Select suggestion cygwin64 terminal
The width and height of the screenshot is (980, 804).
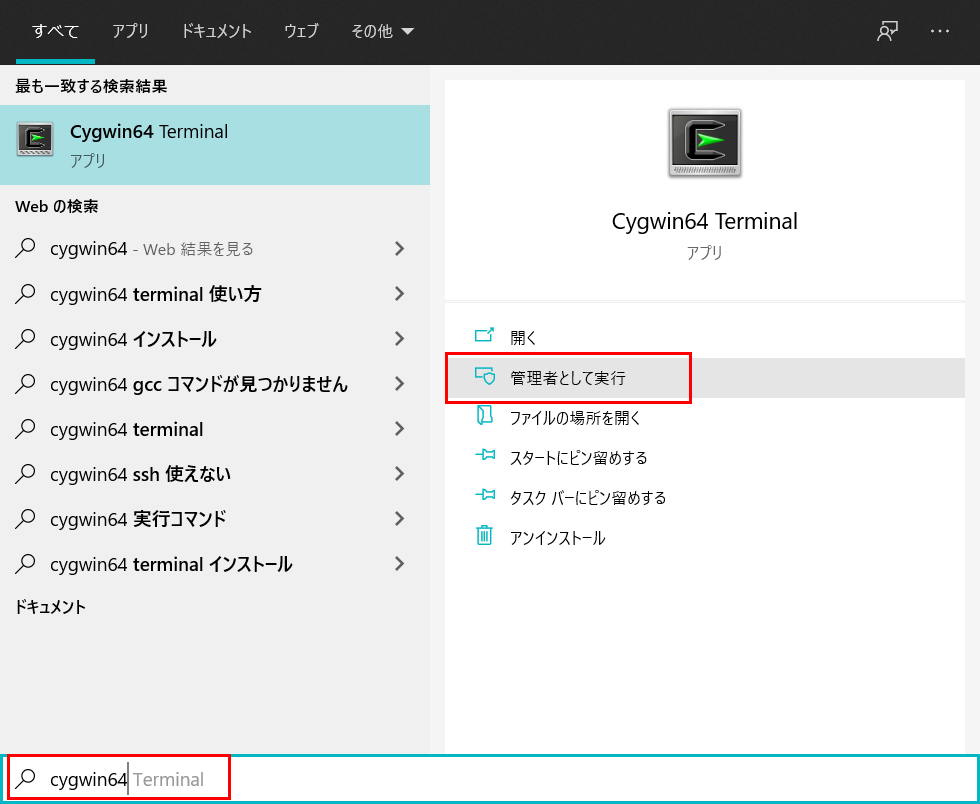(215, 429)
